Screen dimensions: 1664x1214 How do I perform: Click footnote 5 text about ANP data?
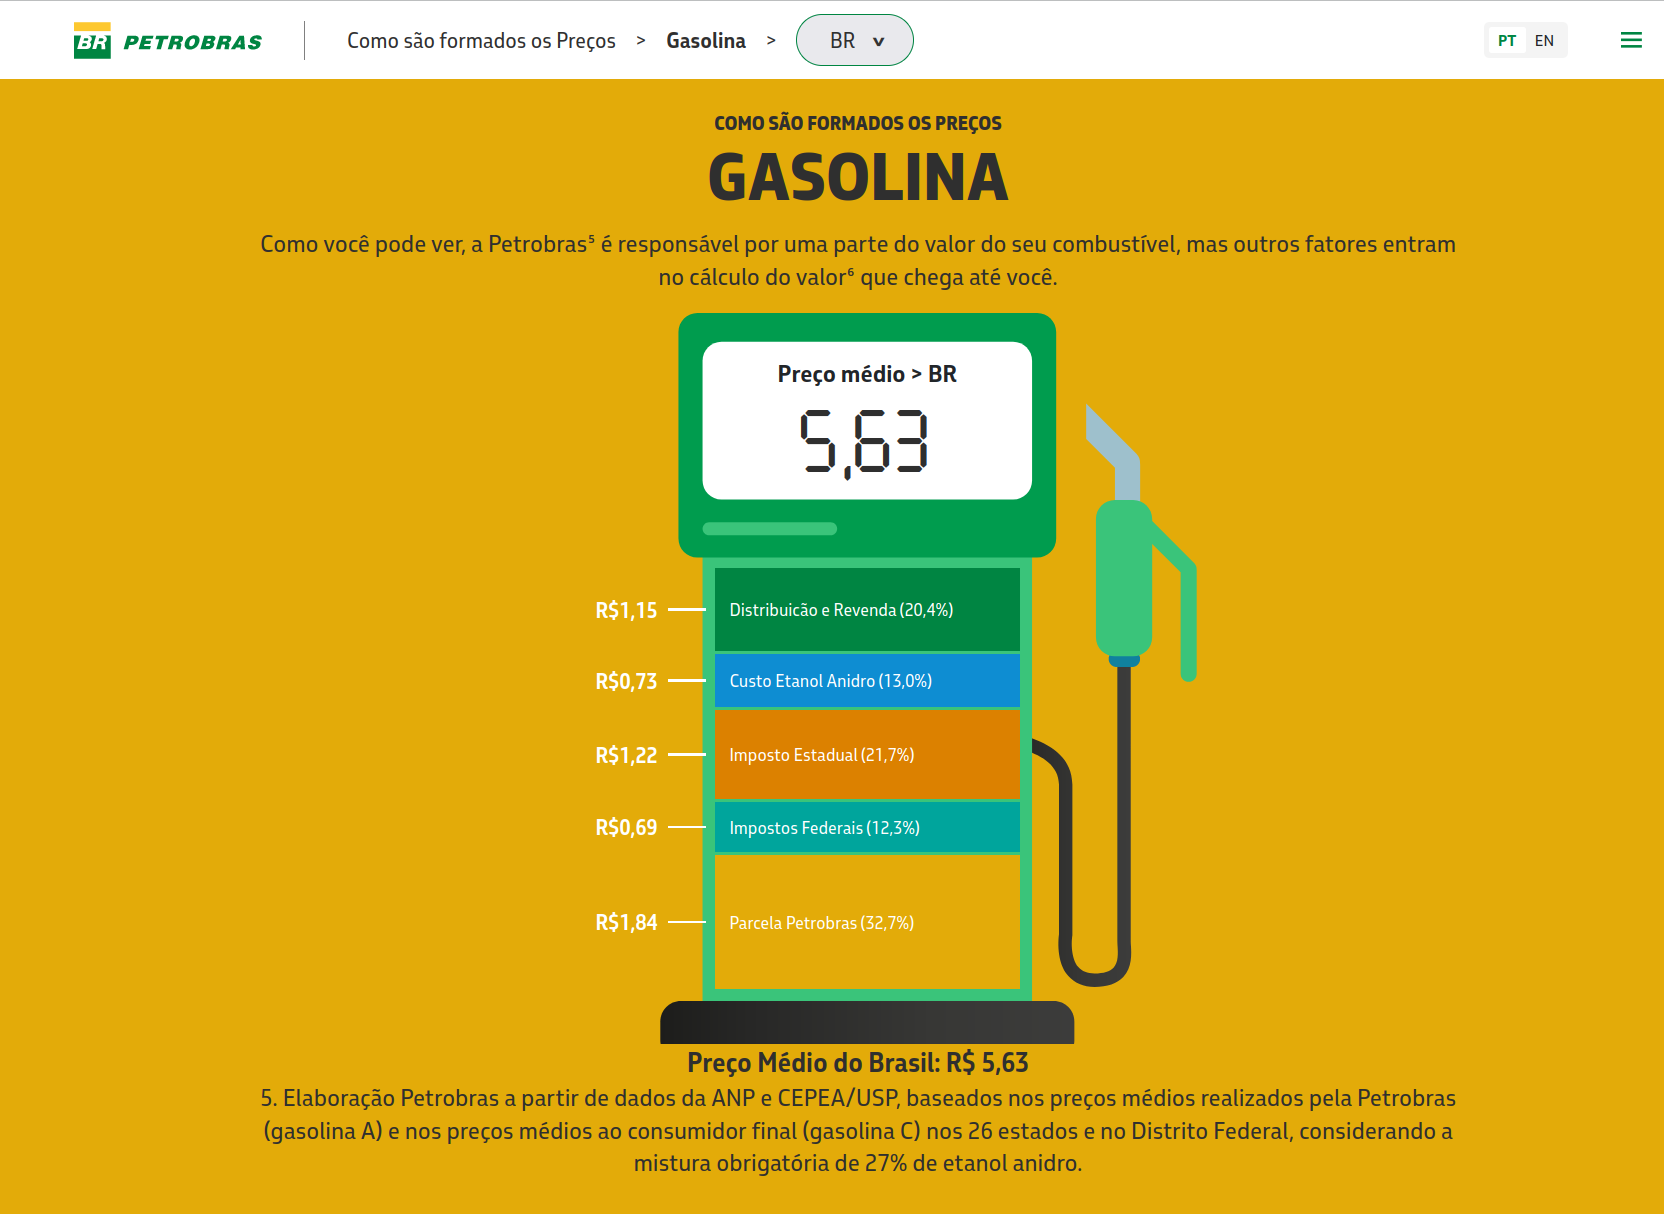click(x=858, y=1131)
